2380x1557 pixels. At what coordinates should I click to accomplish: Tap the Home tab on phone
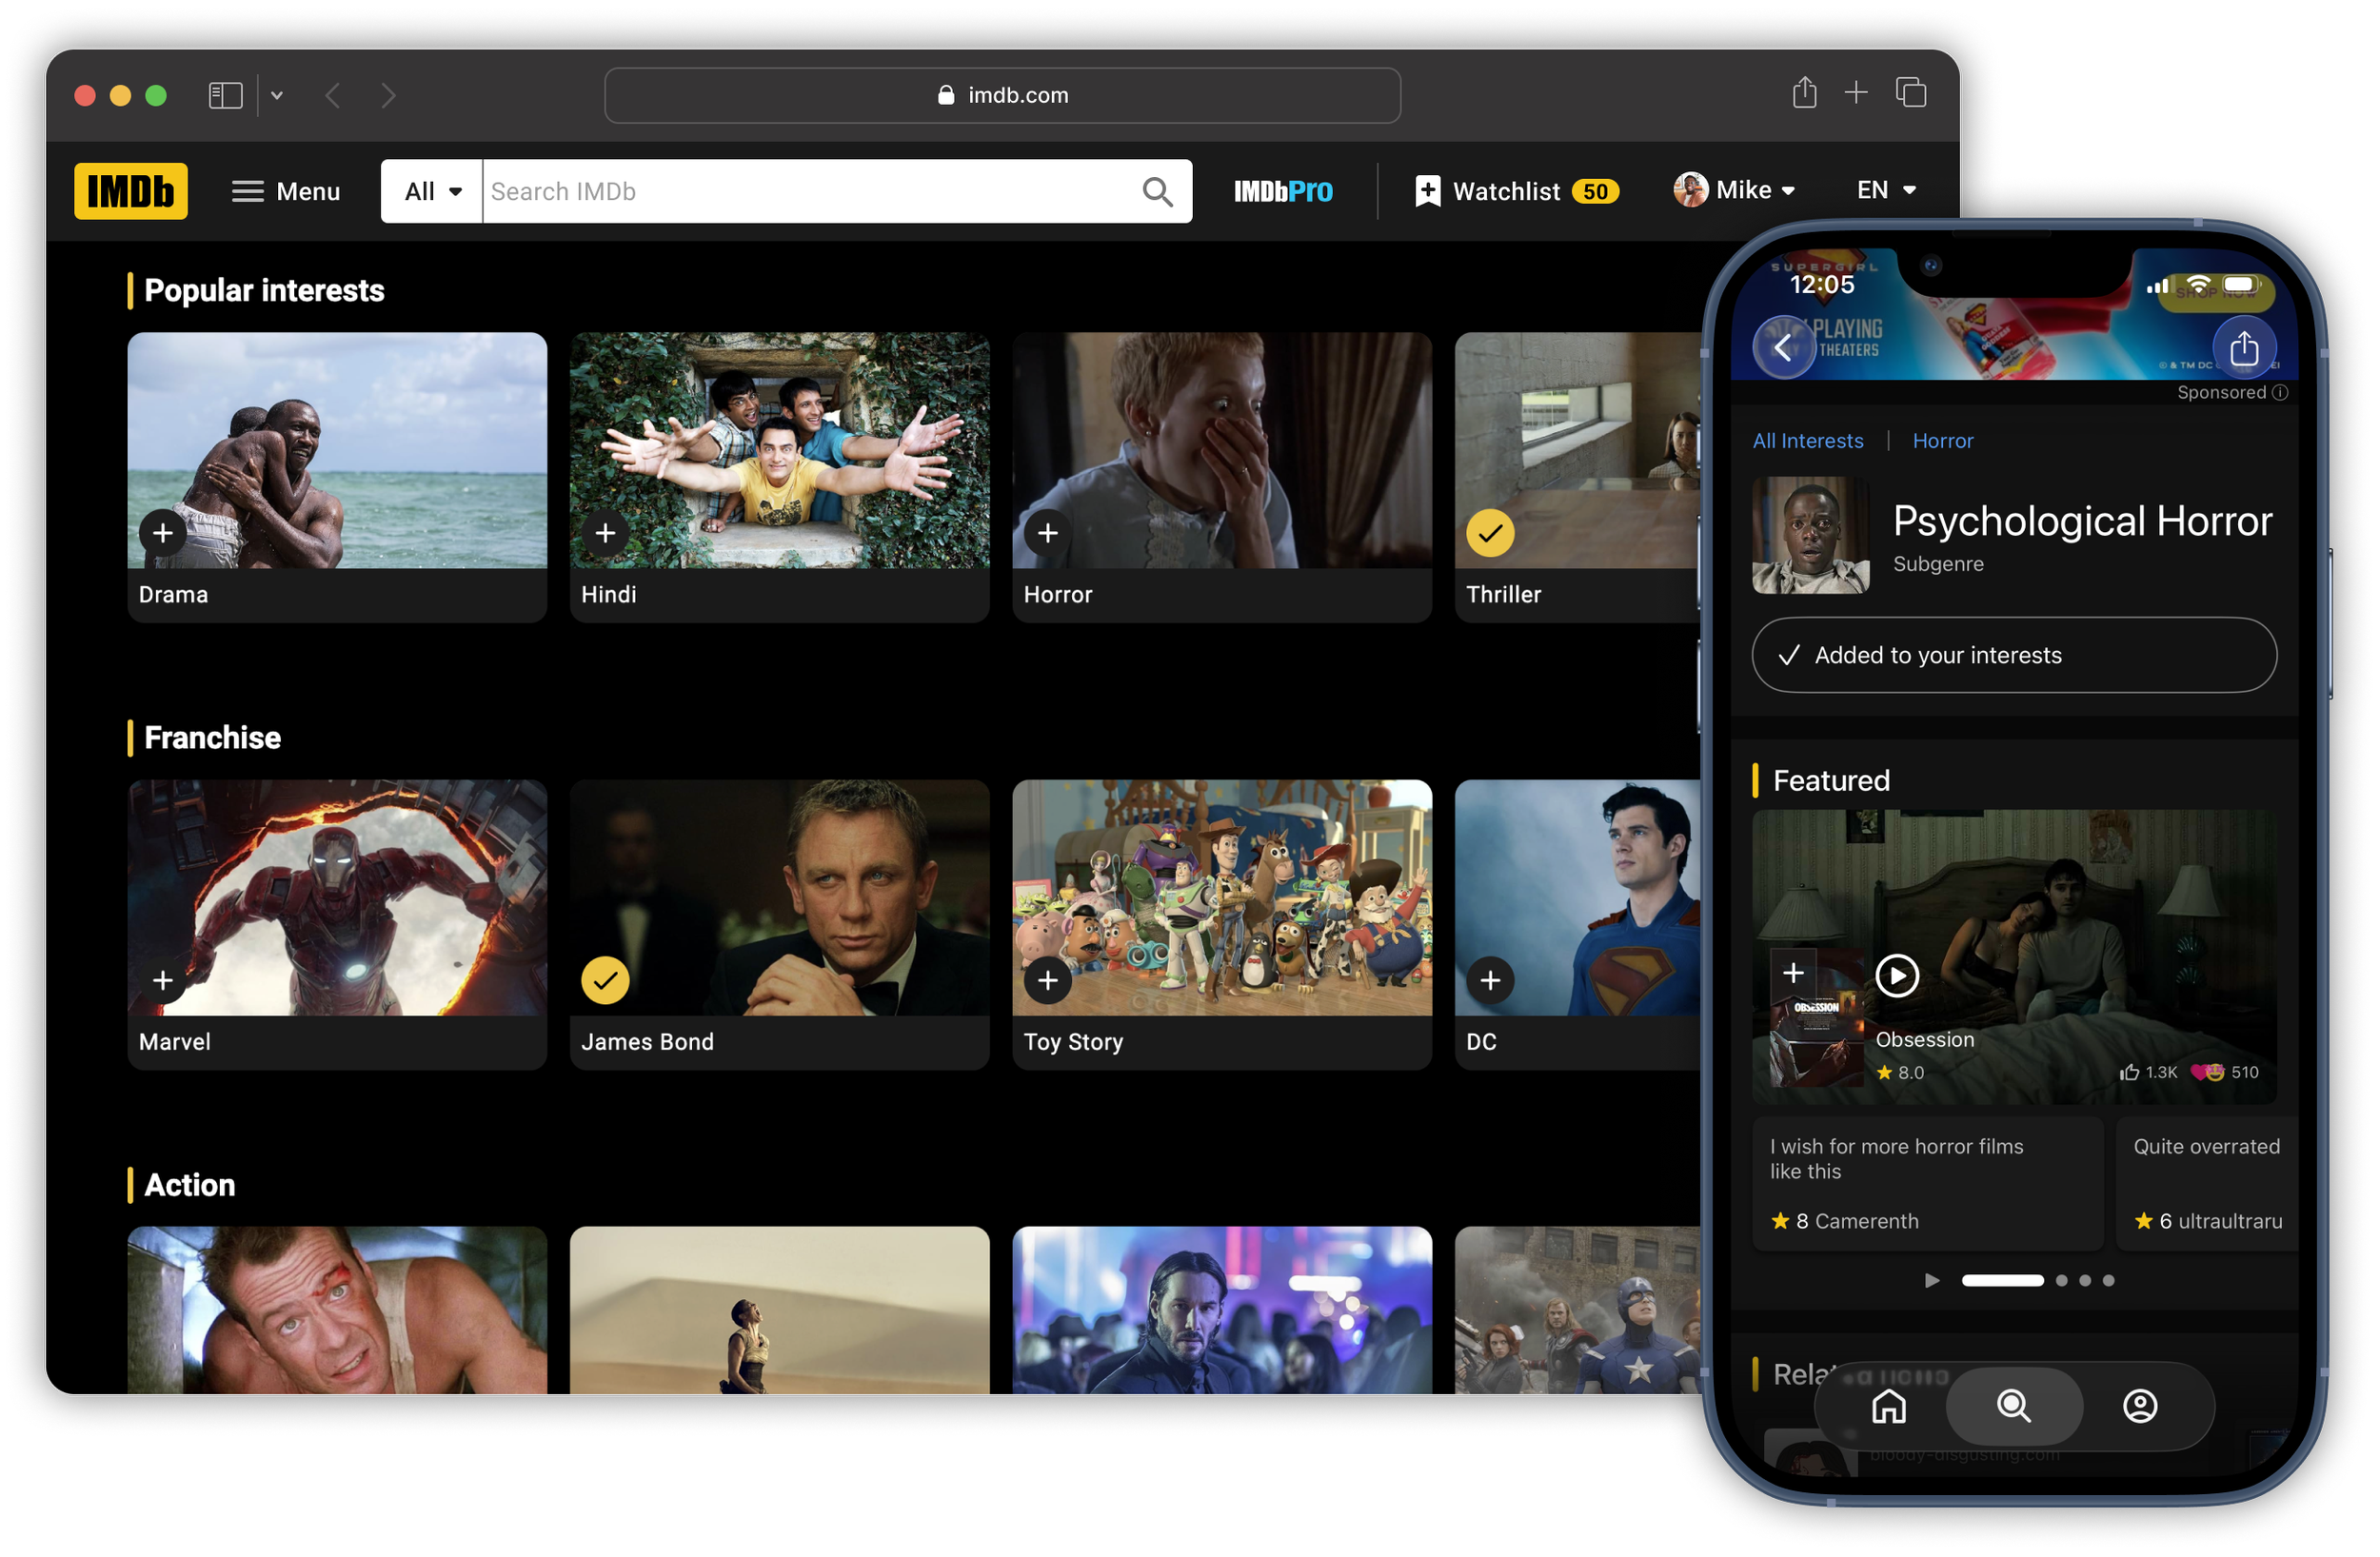point(1888,1406)
